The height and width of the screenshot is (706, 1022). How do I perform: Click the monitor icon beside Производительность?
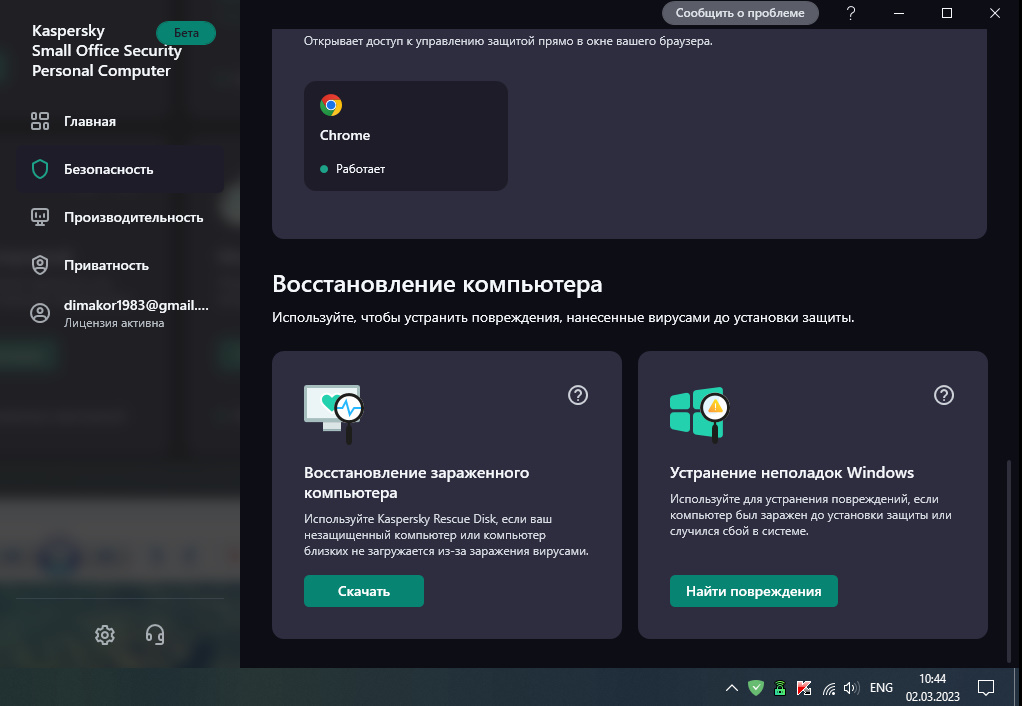click(x=40, y=217)
